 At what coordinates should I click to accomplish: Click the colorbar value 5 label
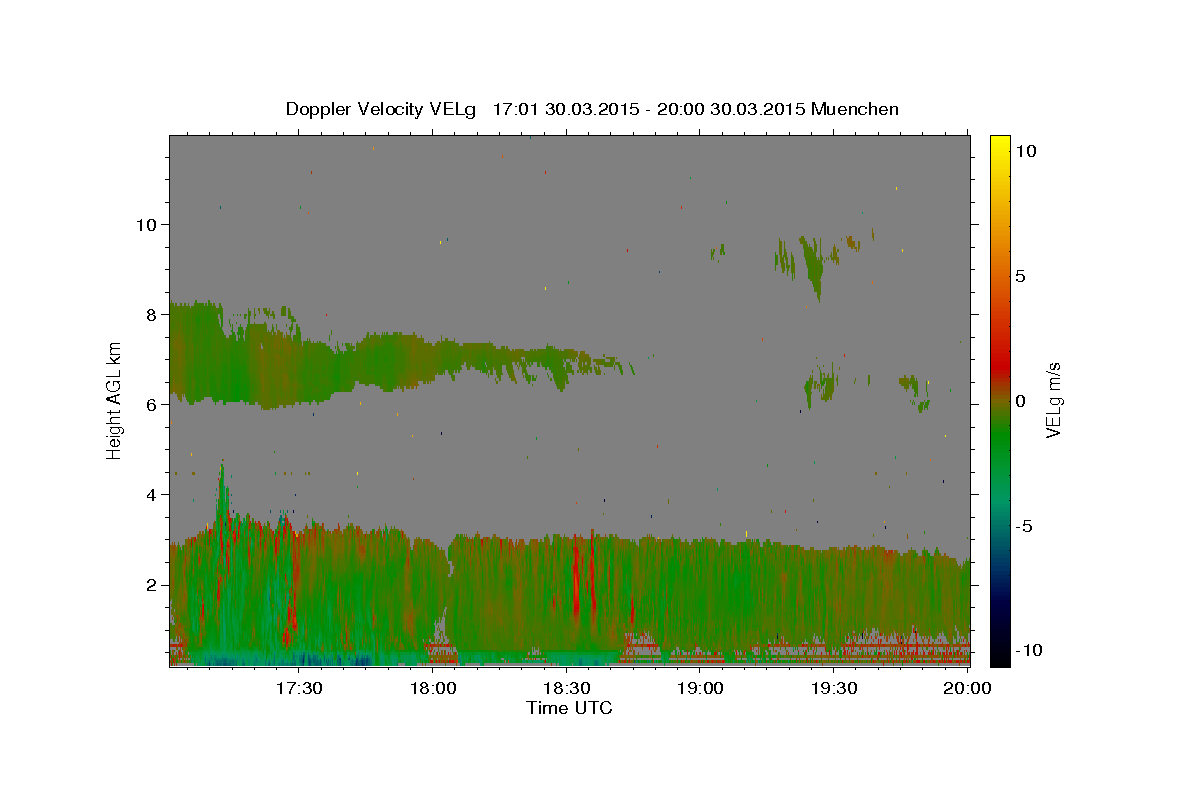pyautogui.click(x=1020, y=276)
